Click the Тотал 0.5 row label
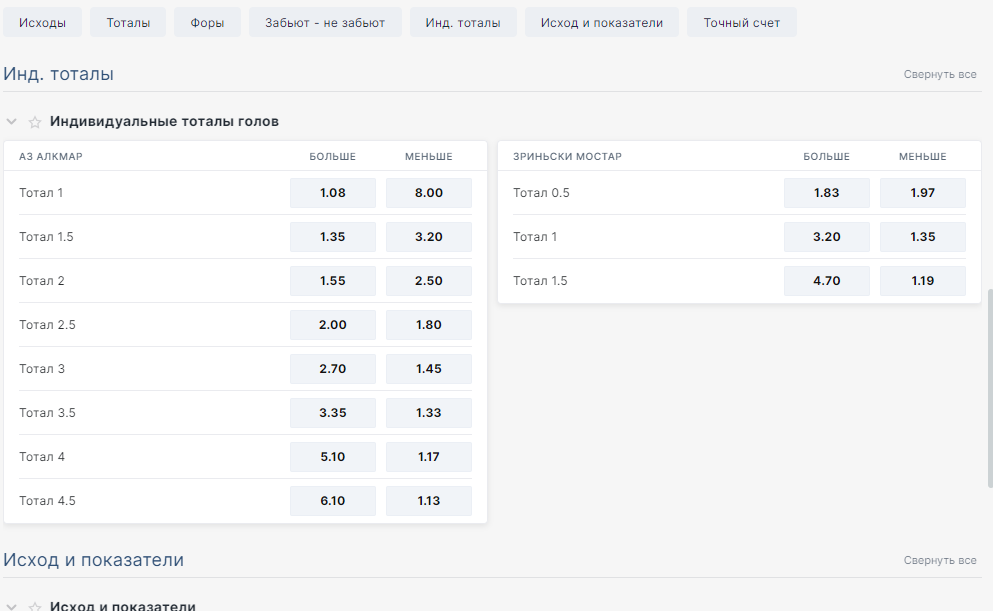Viewport: 993px width, 611px height. 541,193
